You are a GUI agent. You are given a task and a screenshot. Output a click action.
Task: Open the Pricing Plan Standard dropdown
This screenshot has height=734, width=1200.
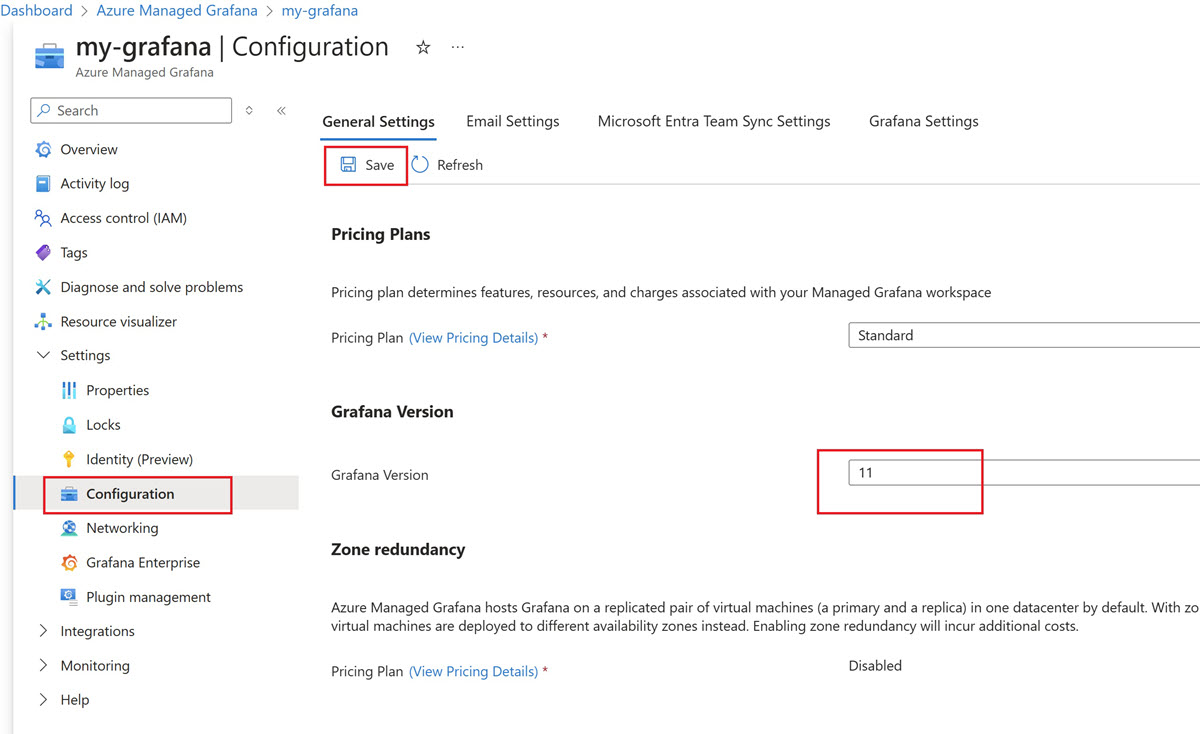(x=1020, y=336)
